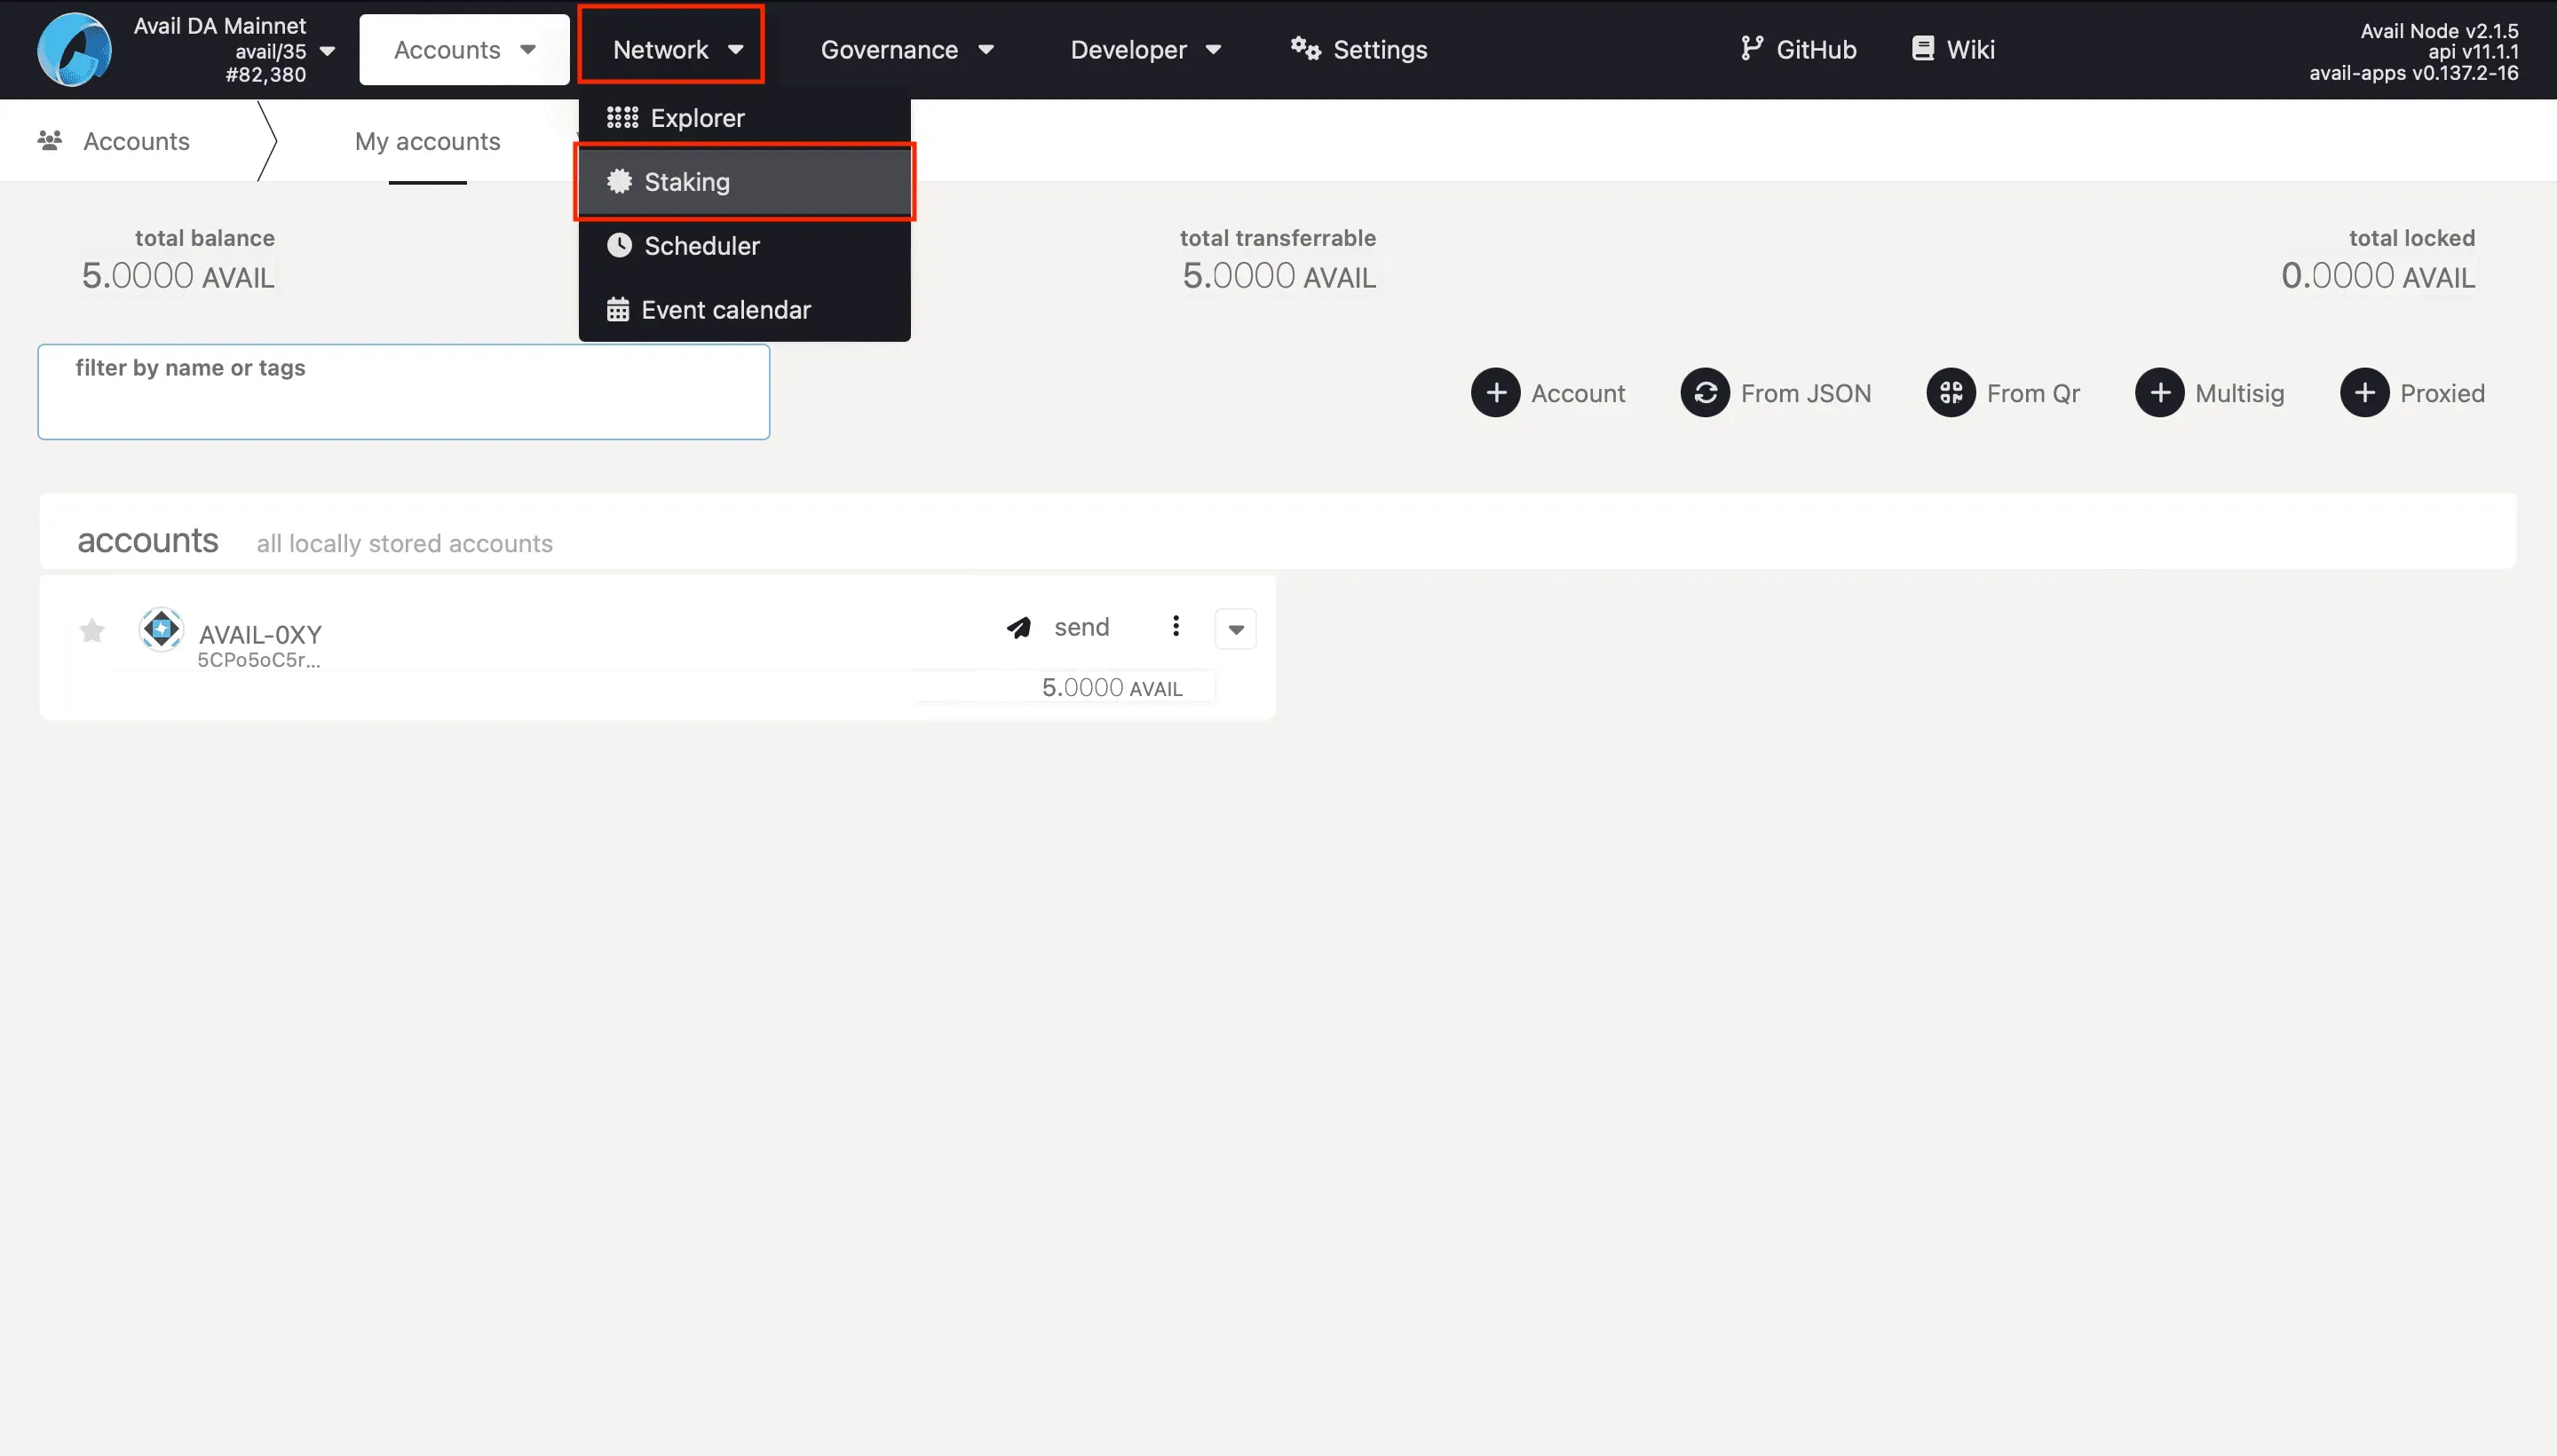2557x1456 pixels.
Task: Select Event calendar from Network menu
Action: pos(744,310)
